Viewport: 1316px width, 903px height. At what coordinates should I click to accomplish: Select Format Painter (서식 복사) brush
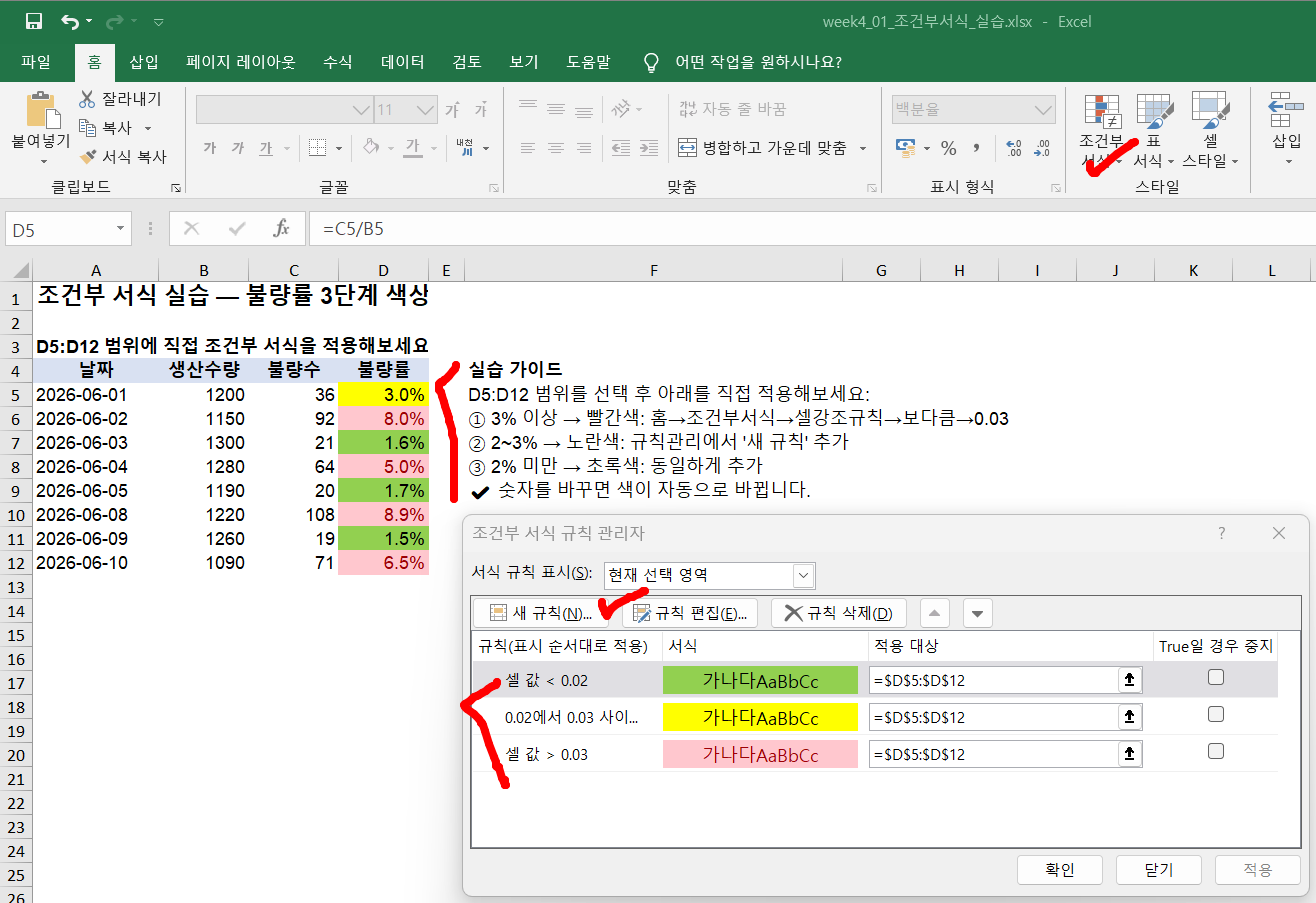tap(87, 157)
